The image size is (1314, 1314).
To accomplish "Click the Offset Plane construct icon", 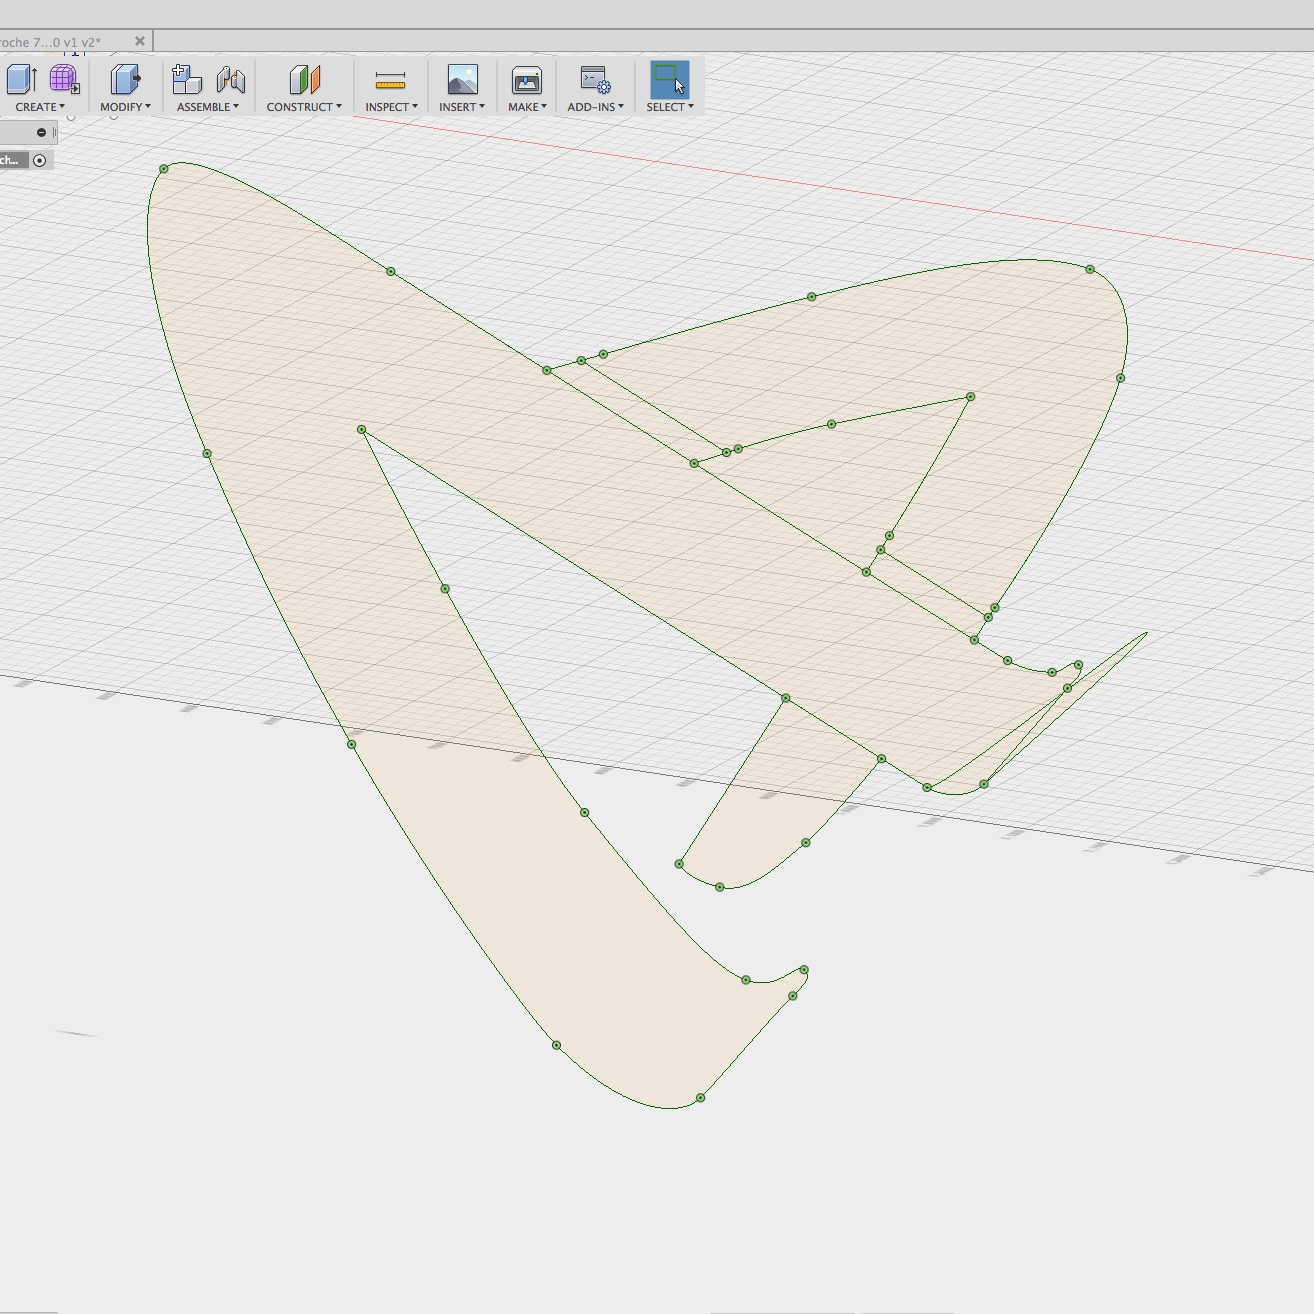I will 304,79.
